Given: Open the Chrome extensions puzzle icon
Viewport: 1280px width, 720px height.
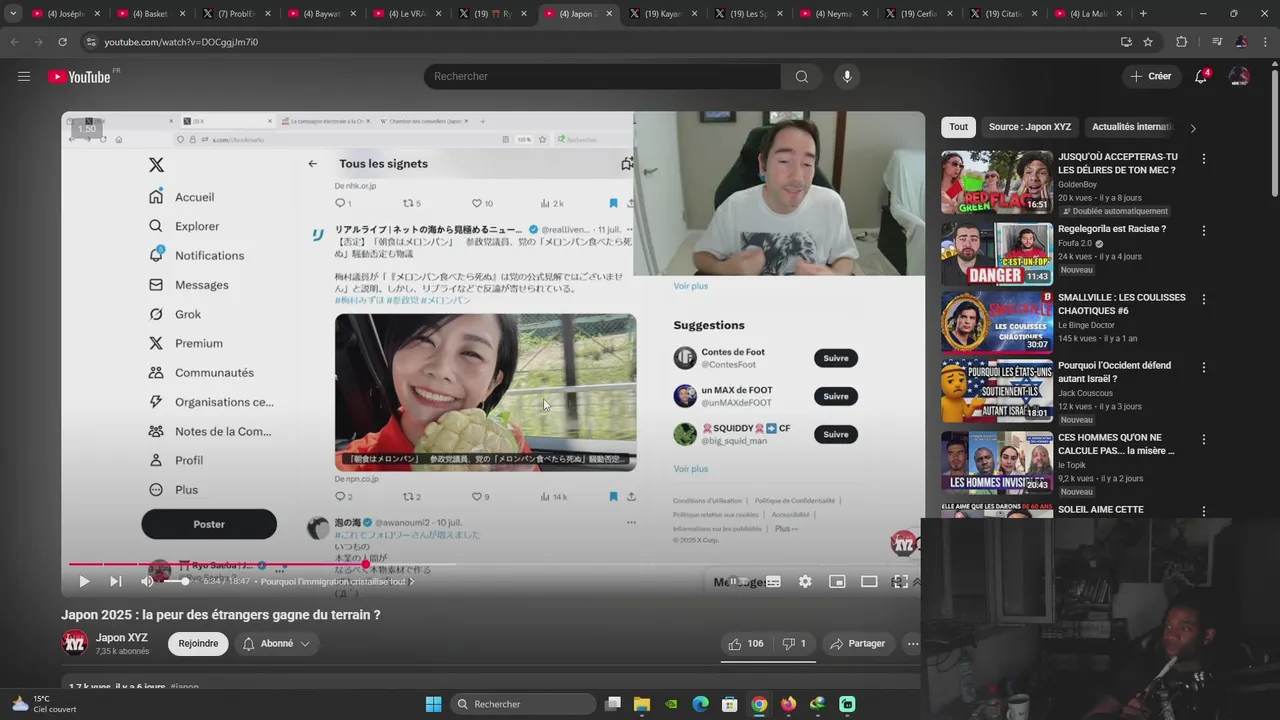Looking at the screenshot, I should point(1181,42).
